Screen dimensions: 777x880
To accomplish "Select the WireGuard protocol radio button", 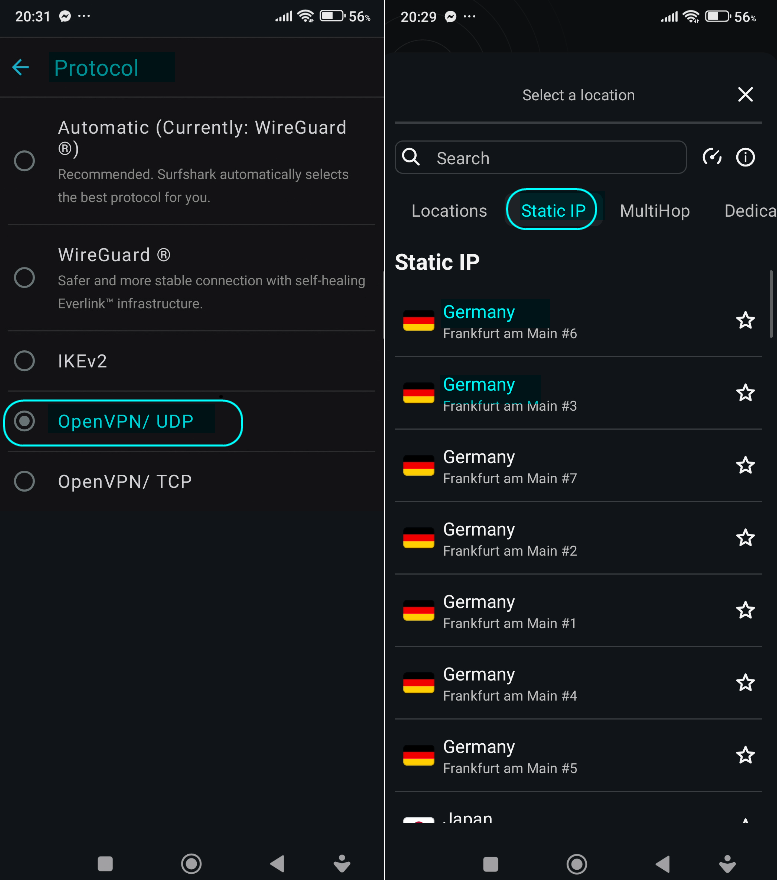I will point(24,277).
